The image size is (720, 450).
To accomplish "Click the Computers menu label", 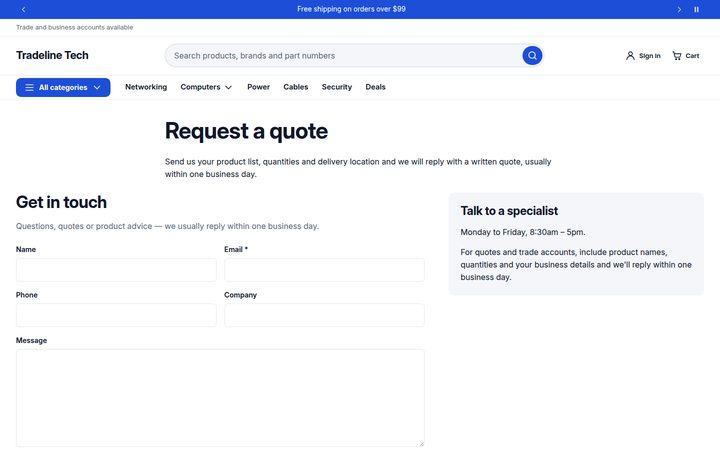I will click(200, 87).
